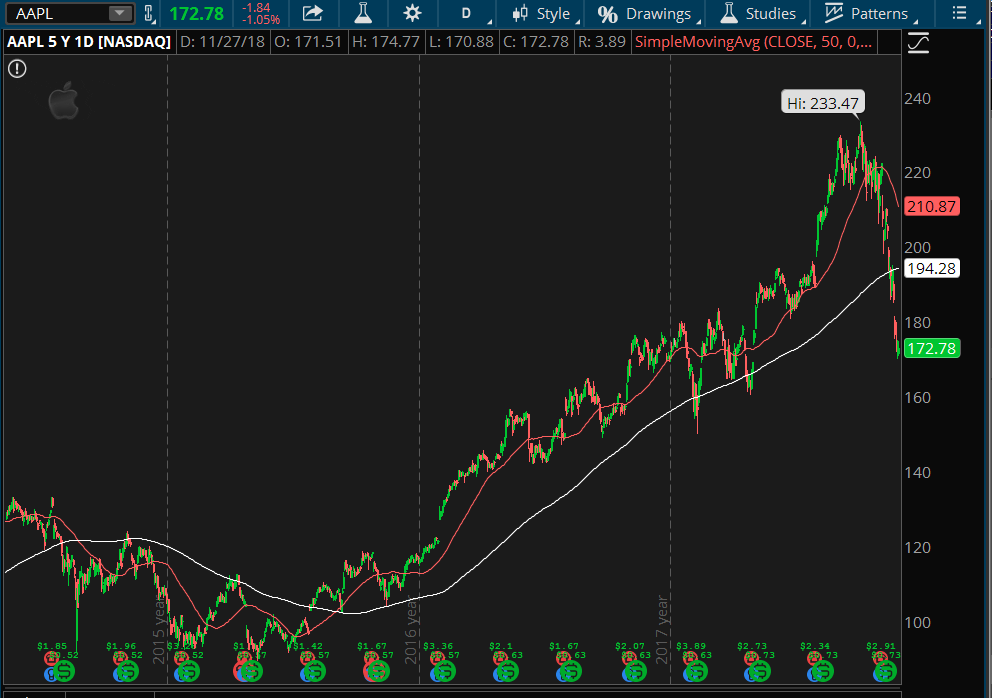Screen dimensions: 992x698
Task: Click the C: 172.78 close value
Action: 536,42
